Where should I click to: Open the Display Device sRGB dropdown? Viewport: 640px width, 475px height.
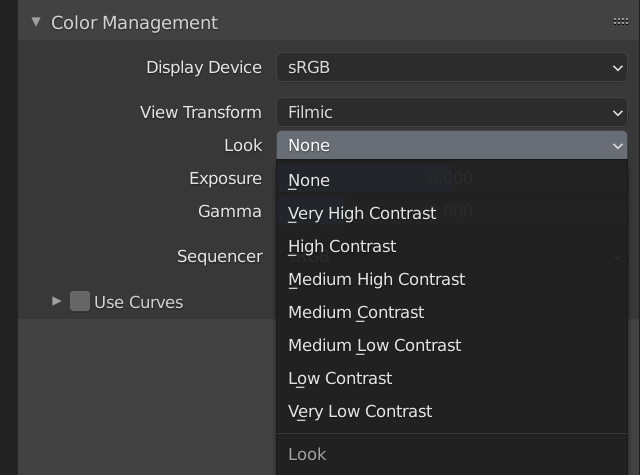(450, 68)
